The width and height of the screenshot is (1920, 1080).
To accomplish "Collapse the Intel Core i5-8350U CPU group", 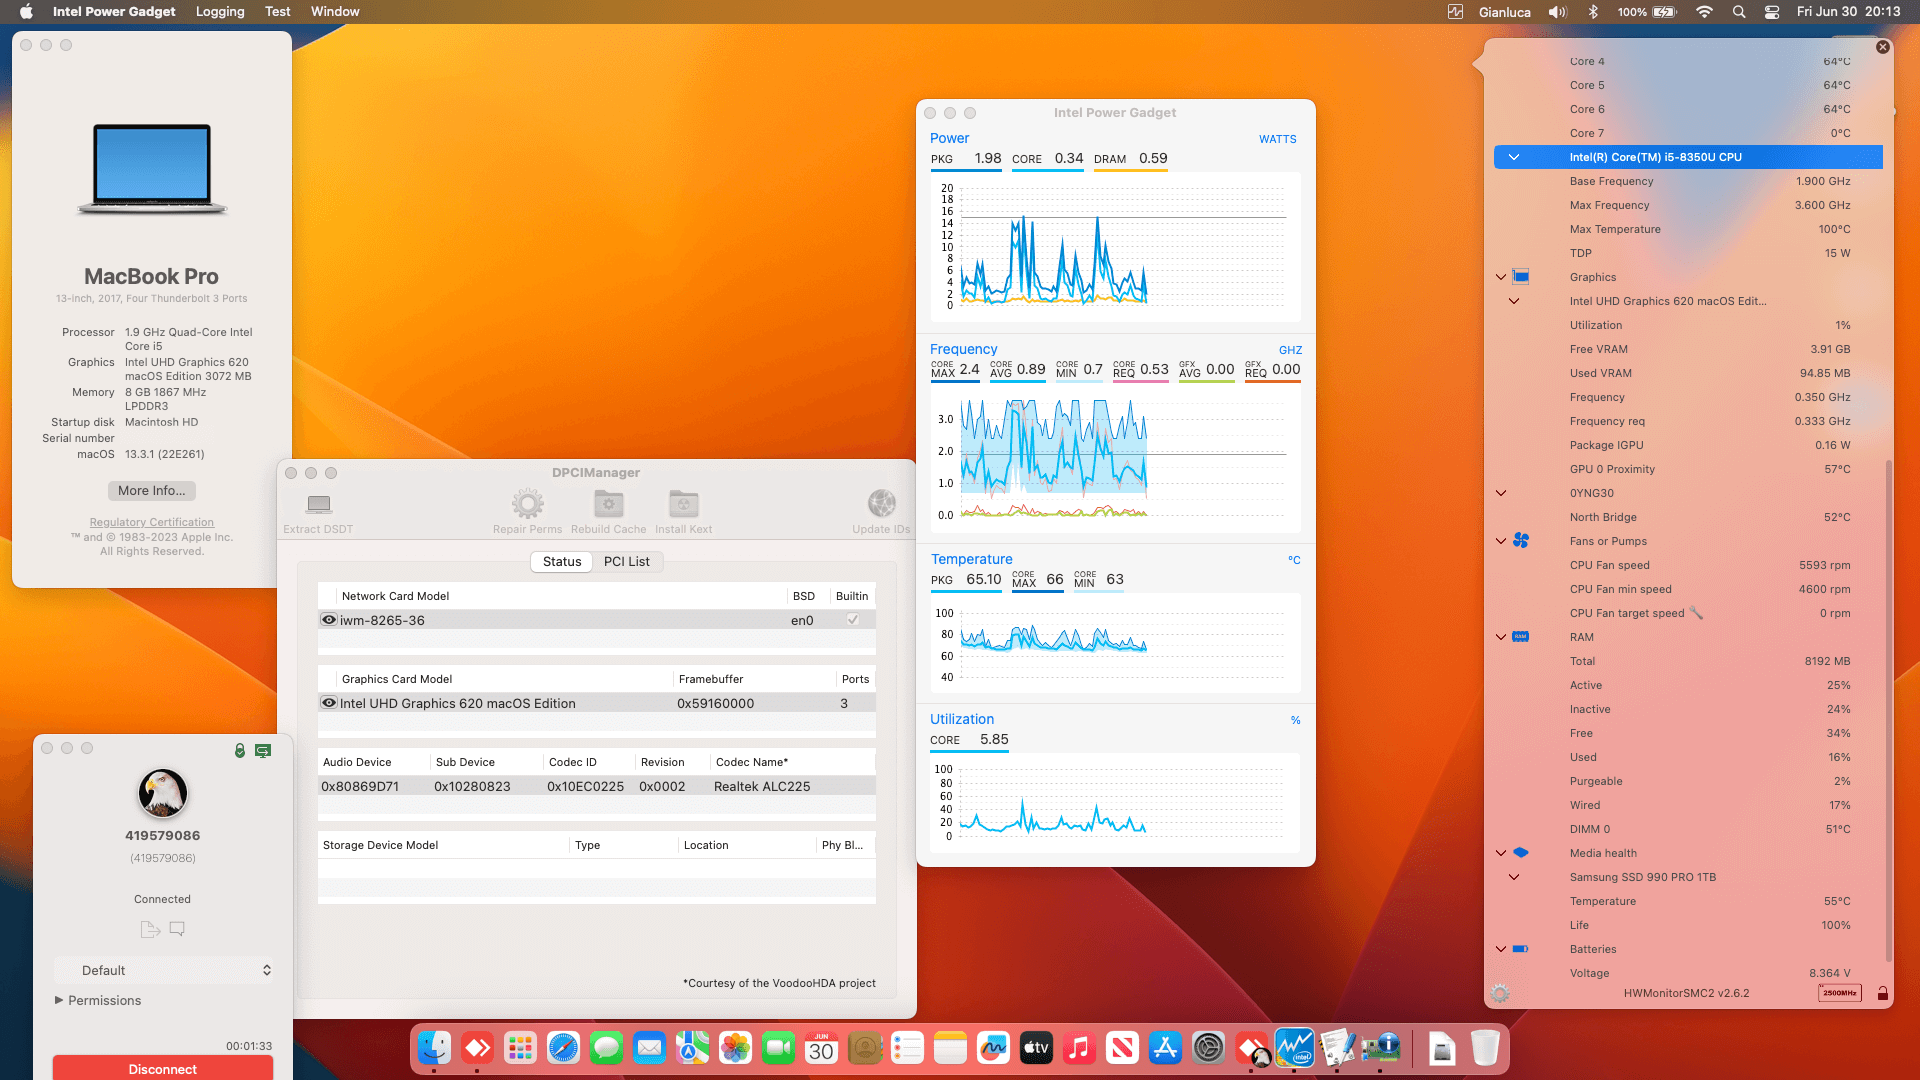I will tap(1514, 157).
